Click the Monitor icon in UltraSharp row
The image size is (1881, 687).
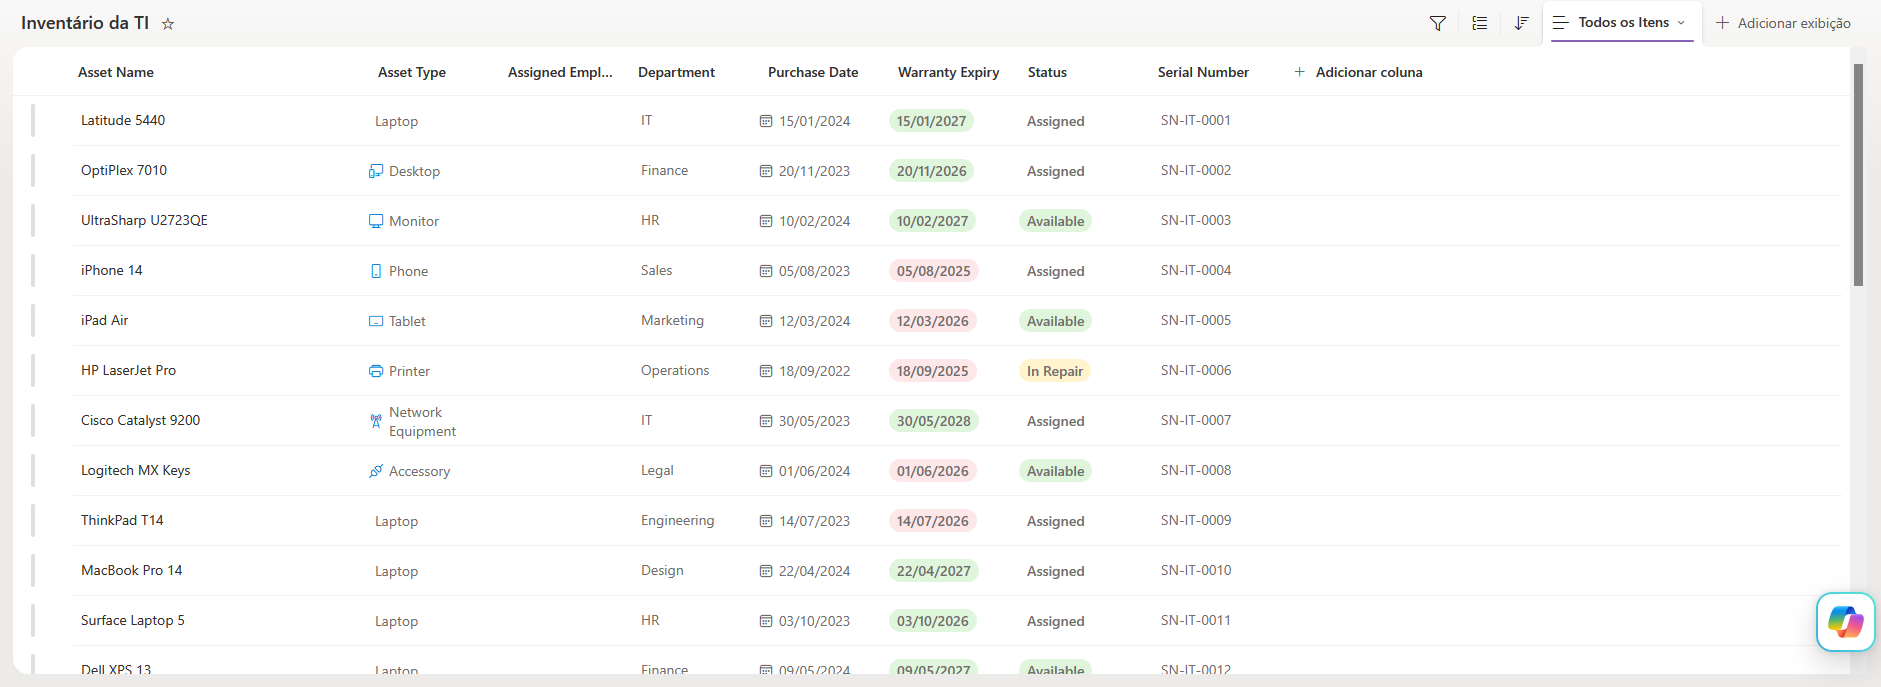click(x=376, y=221)
